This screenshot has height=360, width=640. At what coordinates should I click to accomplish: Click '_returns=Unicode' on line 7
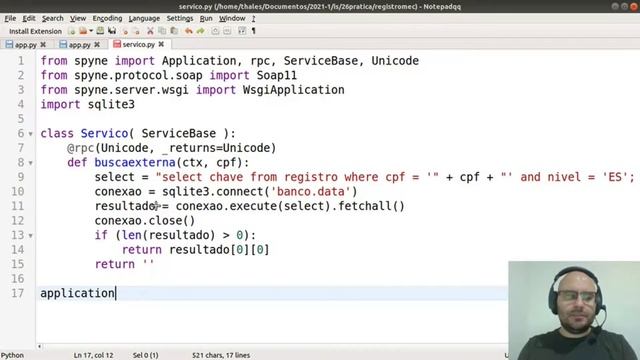(216, 148)
